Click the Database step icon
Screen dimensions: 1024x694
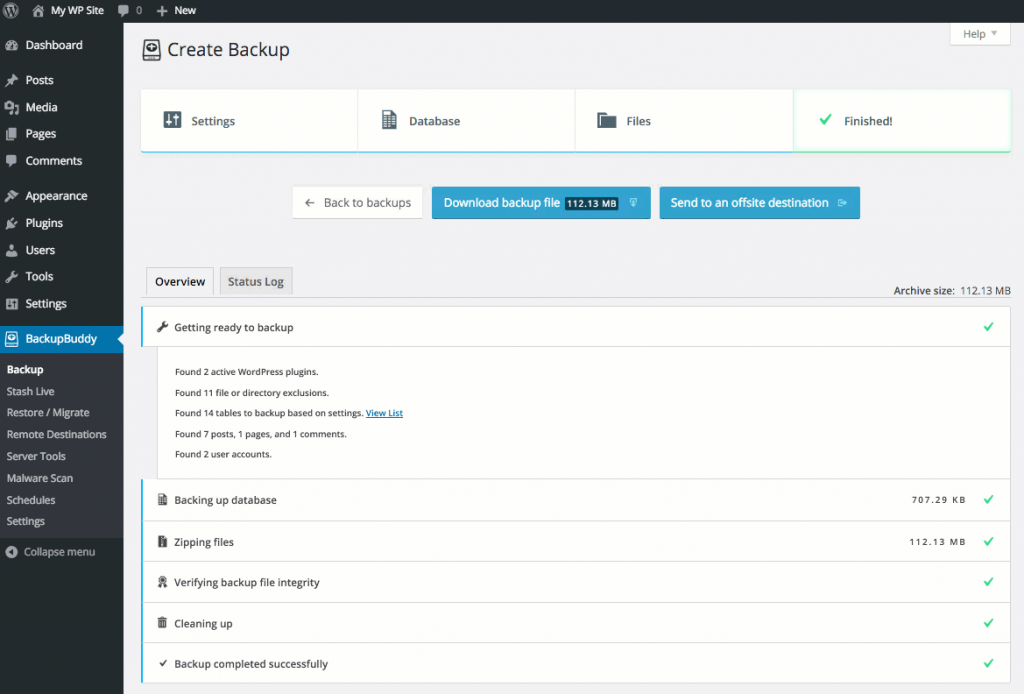click(389, 121)
